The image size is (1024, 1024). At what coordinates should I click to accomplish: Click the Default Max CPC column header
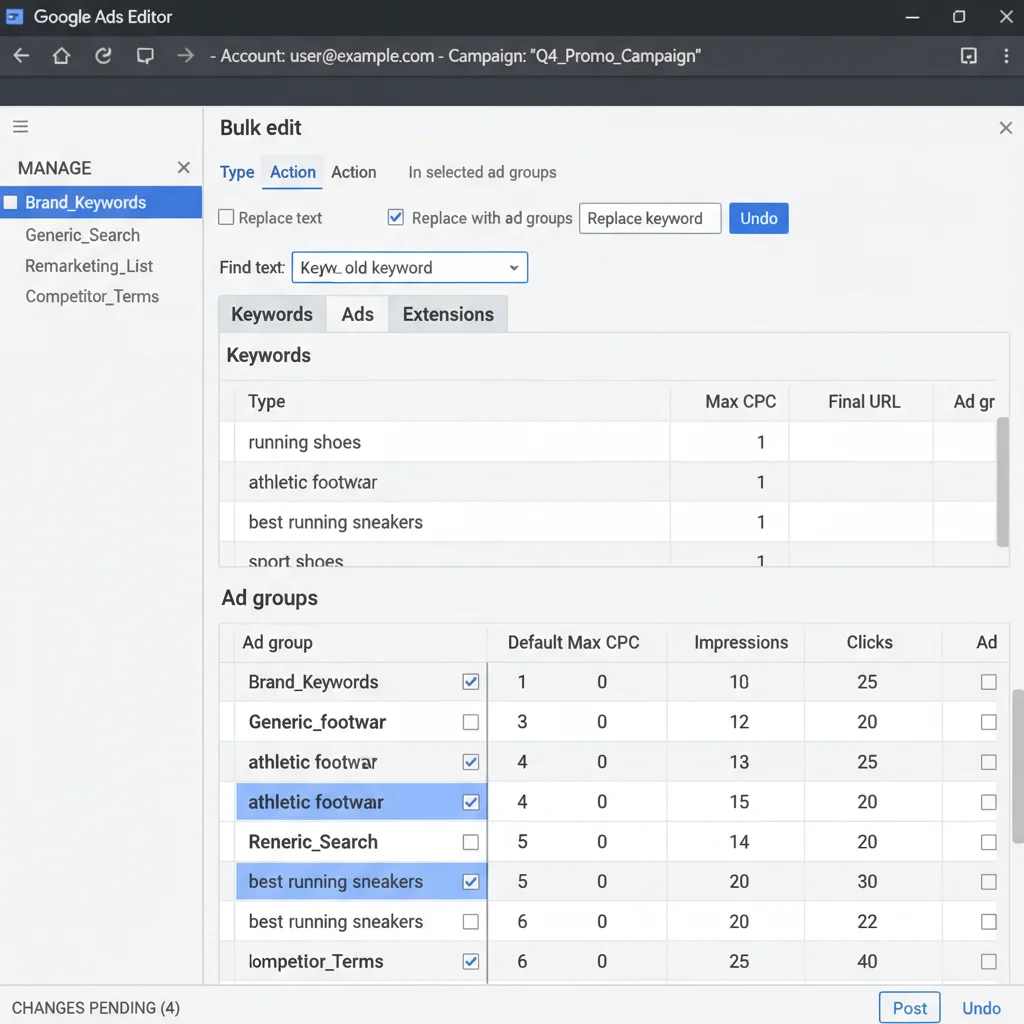tap(573, 643)
